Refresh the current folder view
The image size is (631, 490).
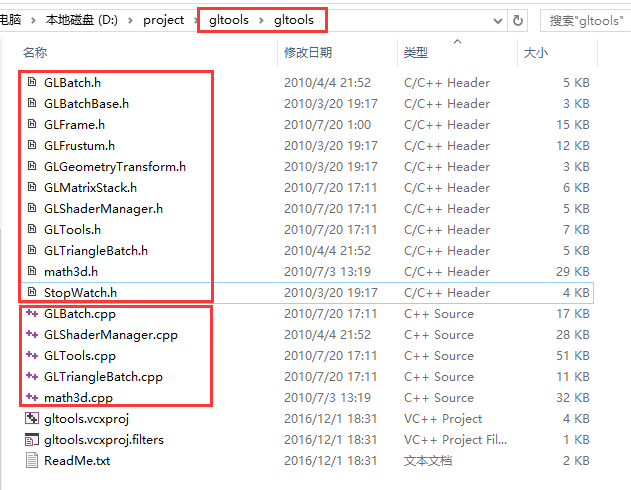coord(518,20)
